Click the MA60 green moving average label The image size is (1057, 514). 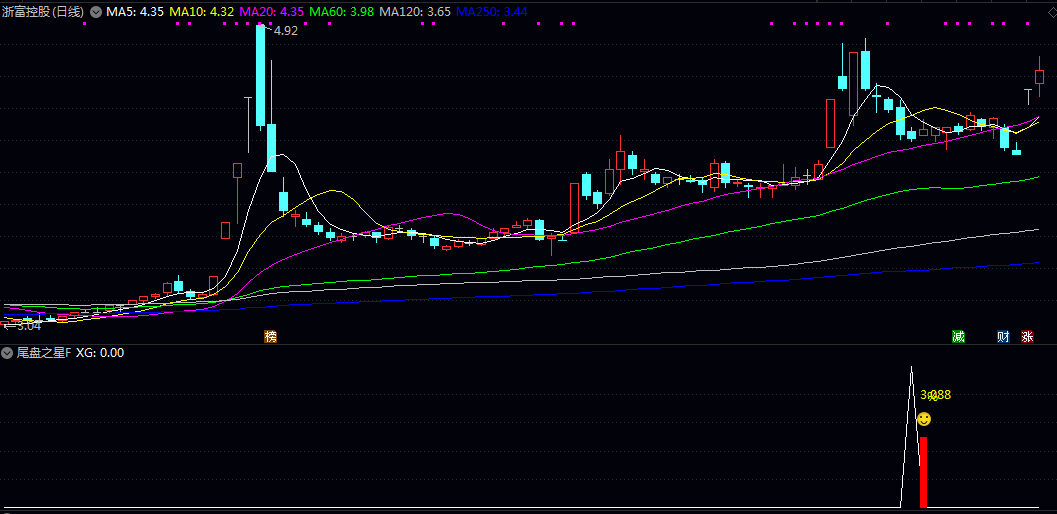click(x=342, y=12)
